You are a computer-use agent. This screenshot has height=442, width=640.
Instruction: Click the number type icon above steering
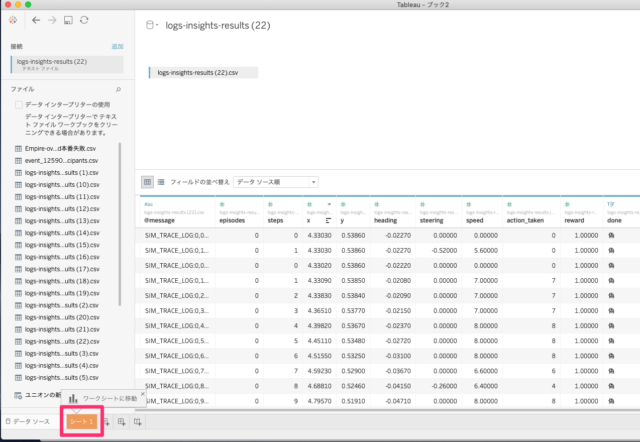click(x=422, y=204)
